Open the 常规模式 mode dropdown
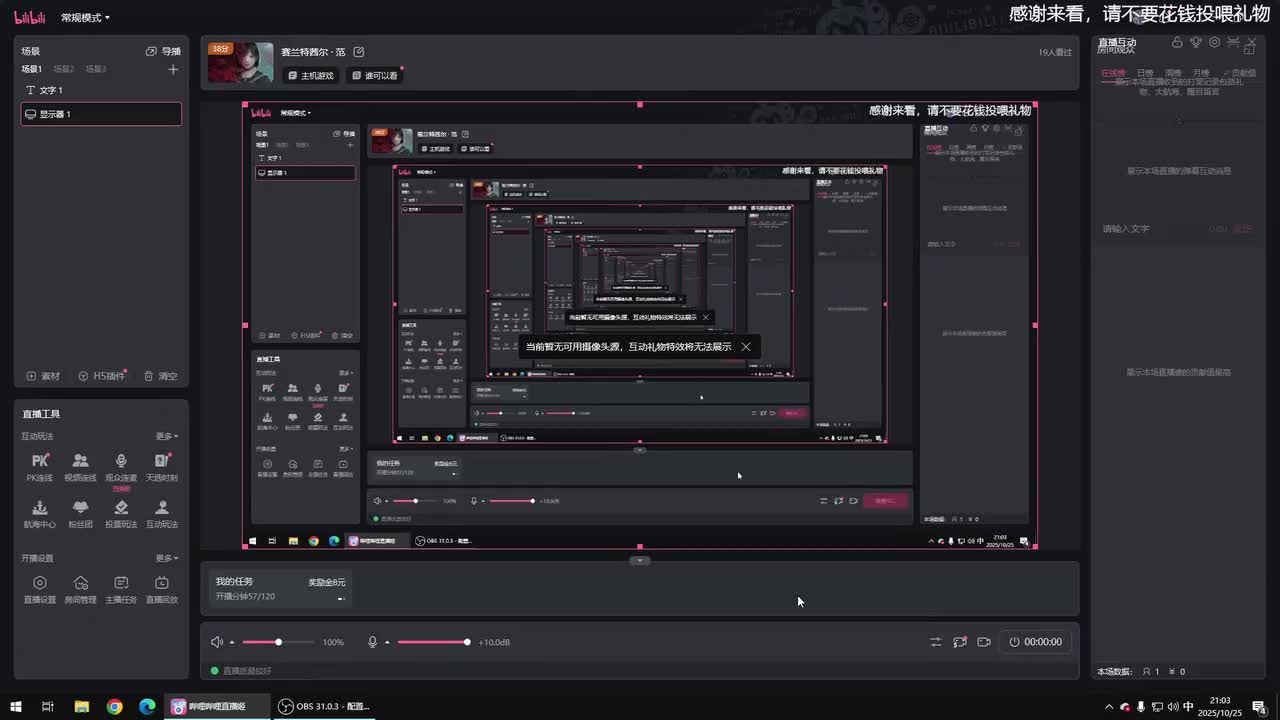Screen dimensions: 1280x720 tap(85, 18)
